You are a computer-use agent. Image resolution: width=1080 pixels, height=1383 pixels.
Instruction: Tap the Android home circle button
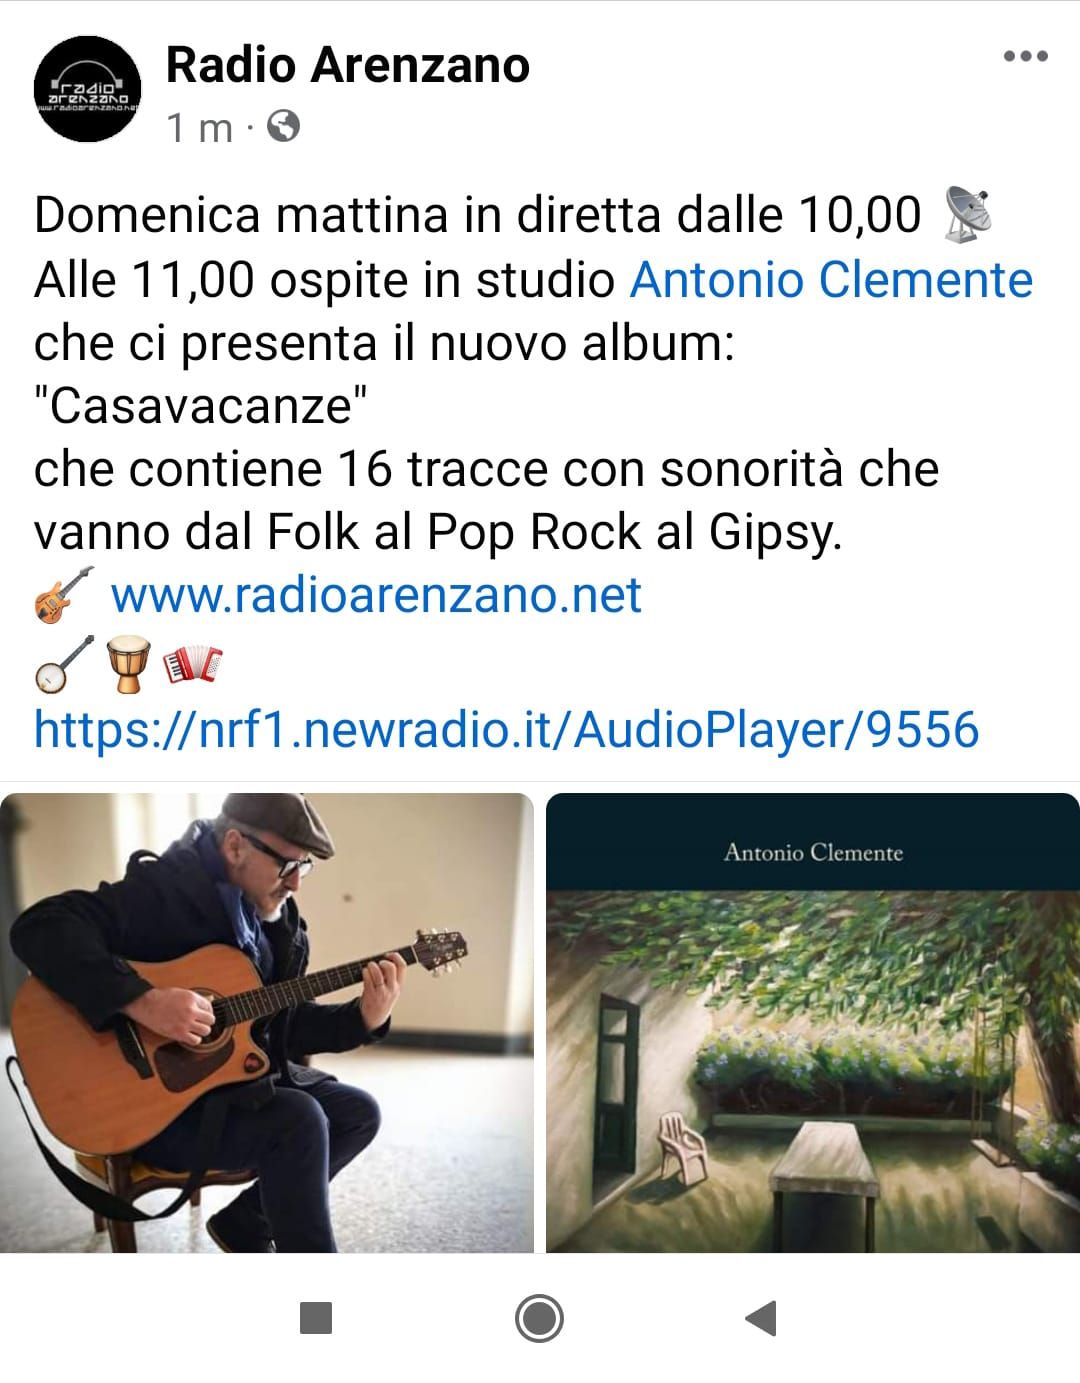point(539,1318)
